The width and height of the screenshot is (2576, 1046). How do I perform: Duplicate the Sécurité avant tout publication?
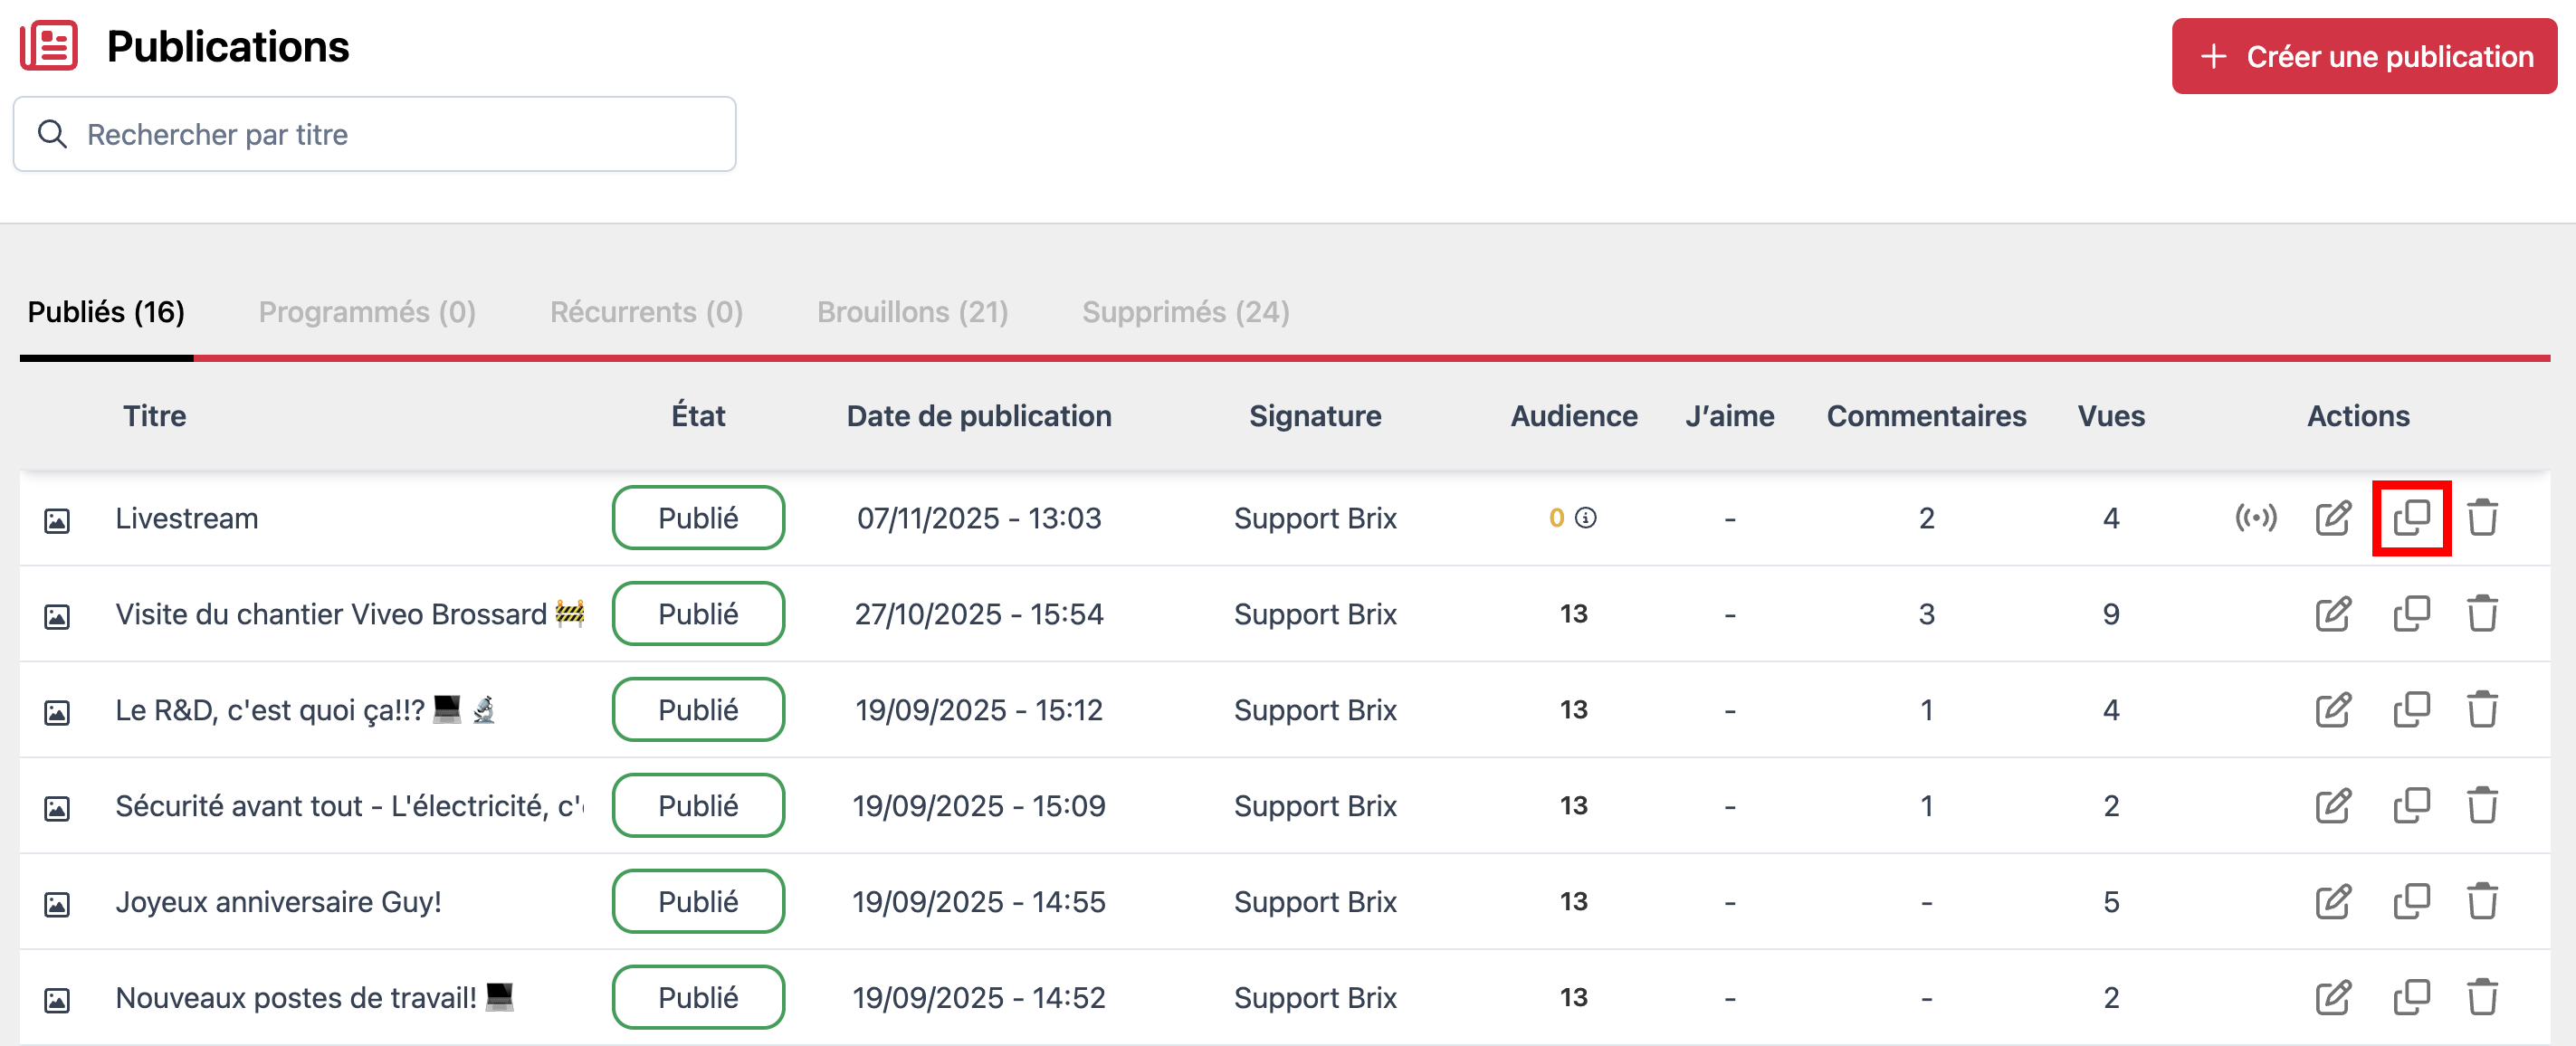[x=2411, y=806]
